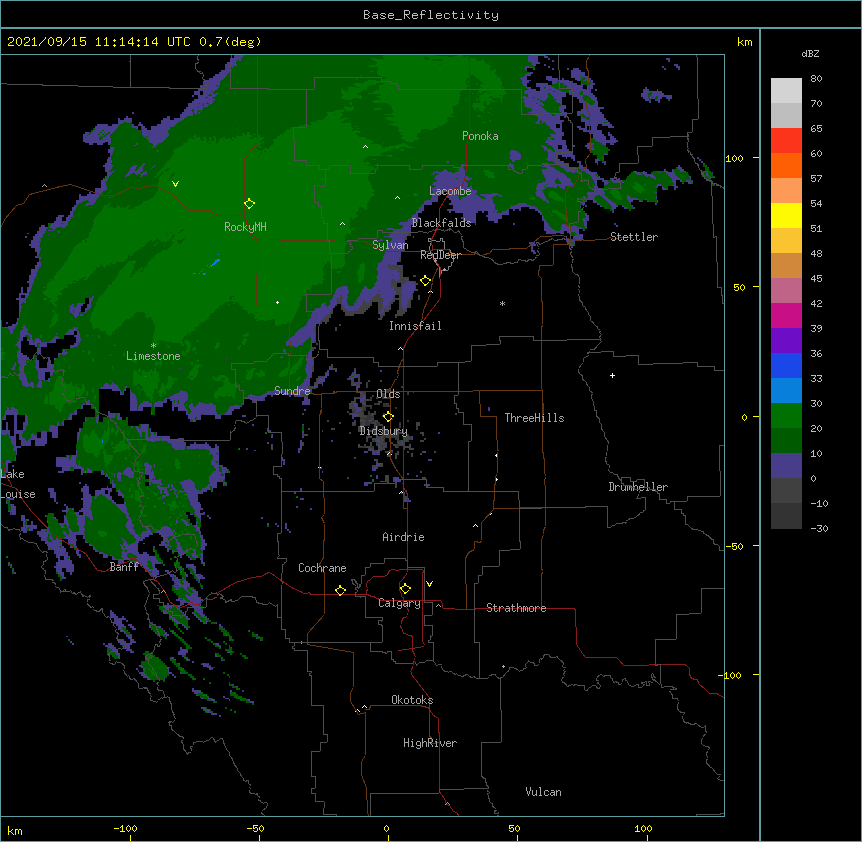Screen dimensions: 862x842
Task: Click the Vulcan label
Action: (x=543, y=792)
